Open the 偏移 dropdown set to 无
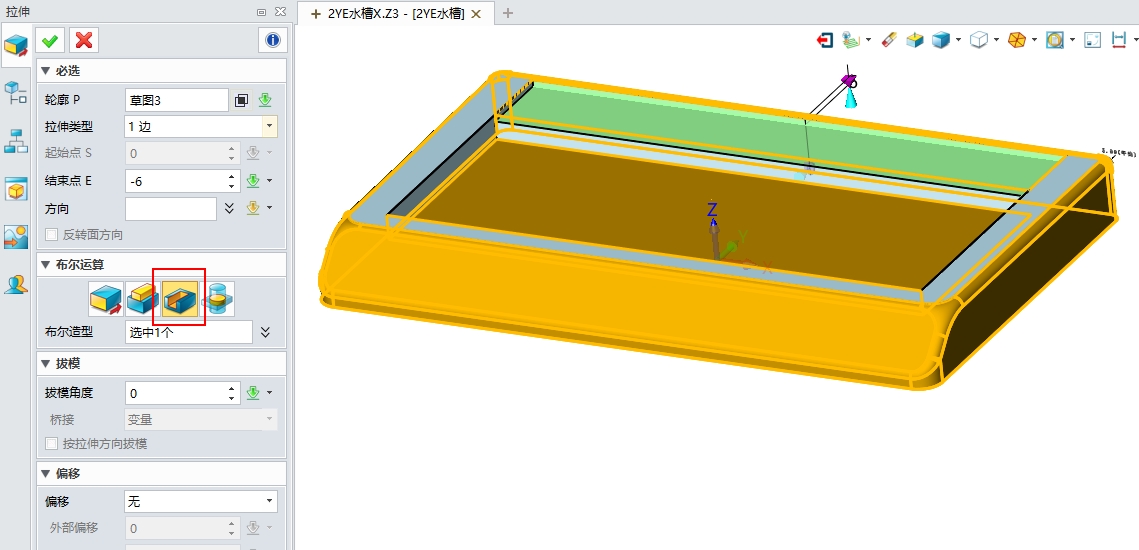Viewport: 1139px width, 550px height. click(269, 502)
